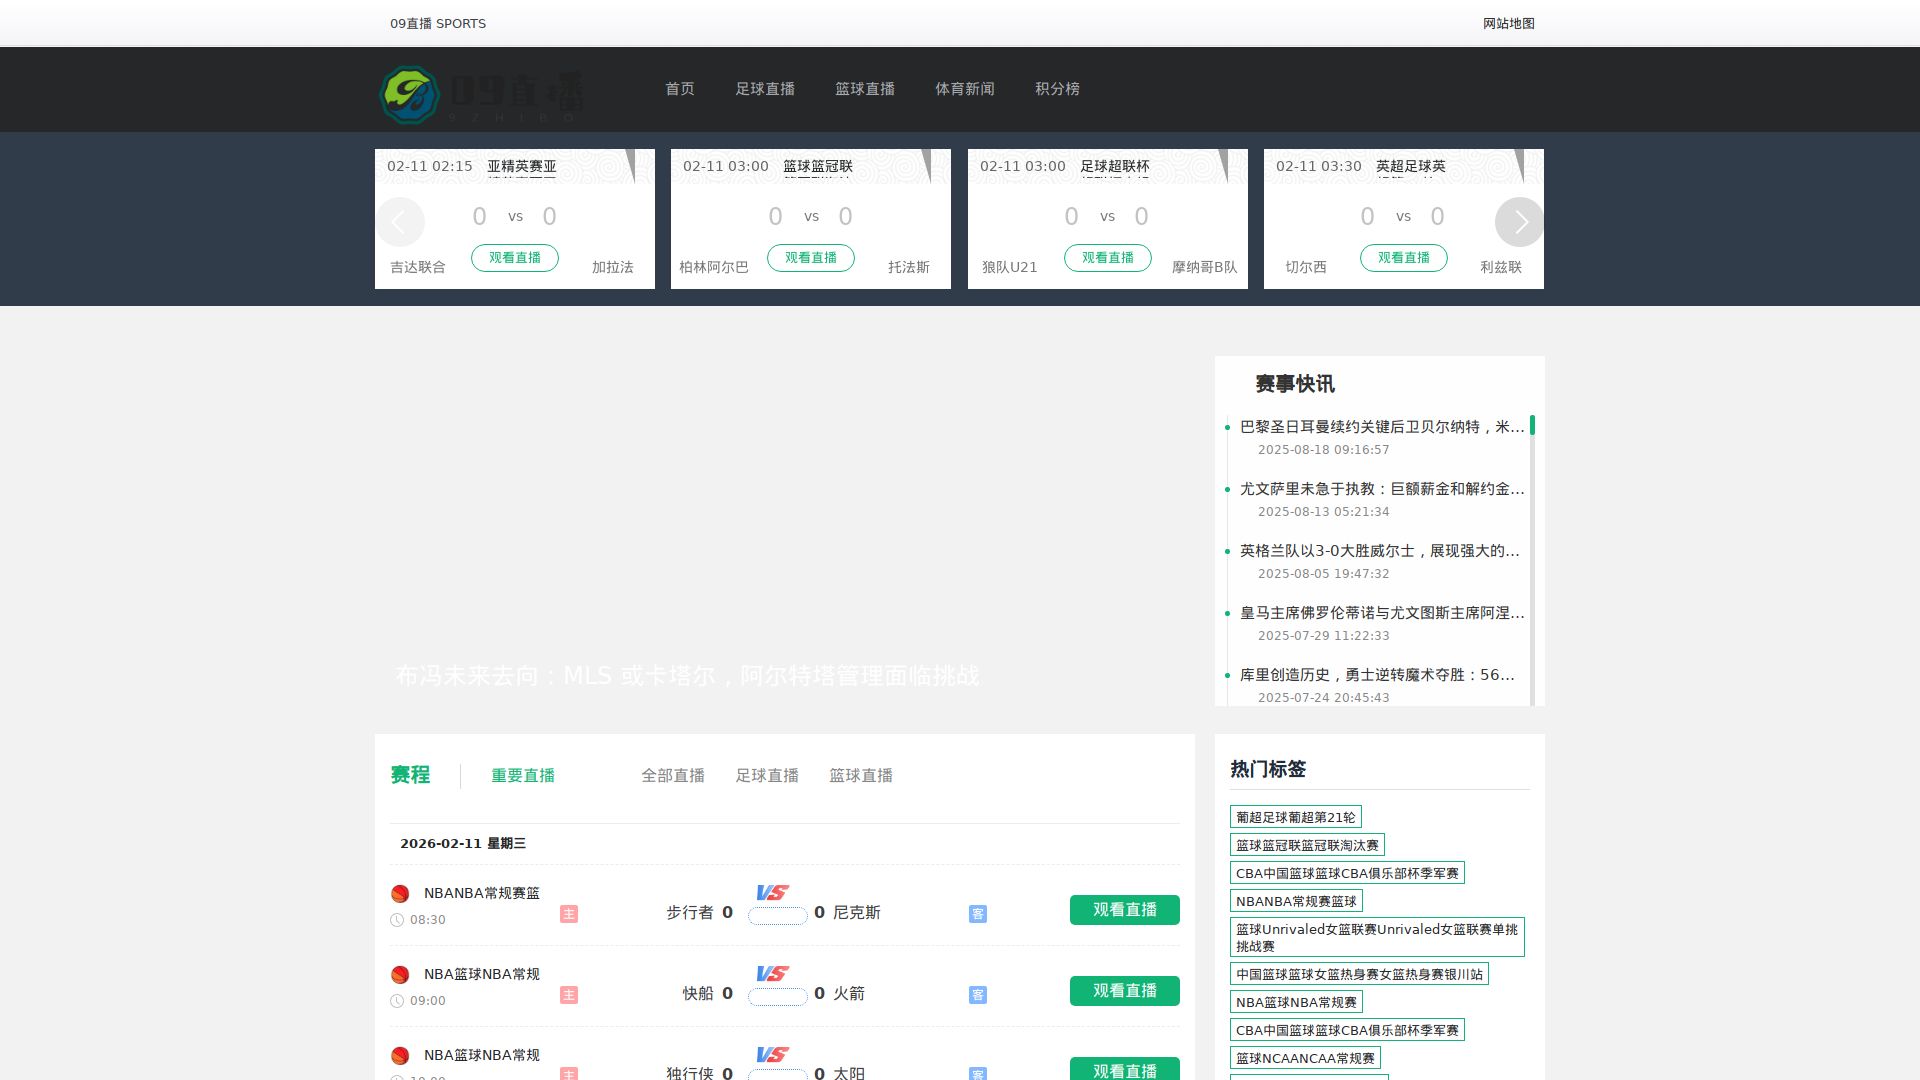Click 观看直播 for the 切尔西 match
1920x1080 pixels.
1404,258
